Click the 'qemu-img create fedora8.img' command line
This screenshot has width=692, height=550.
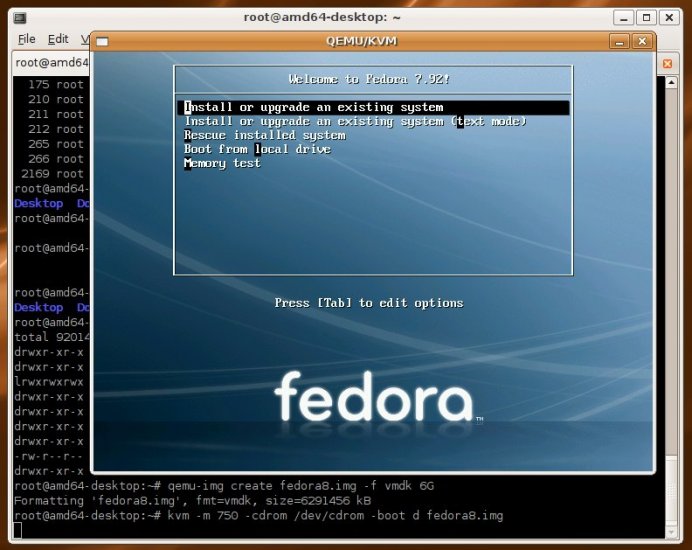tap(224, 486)
